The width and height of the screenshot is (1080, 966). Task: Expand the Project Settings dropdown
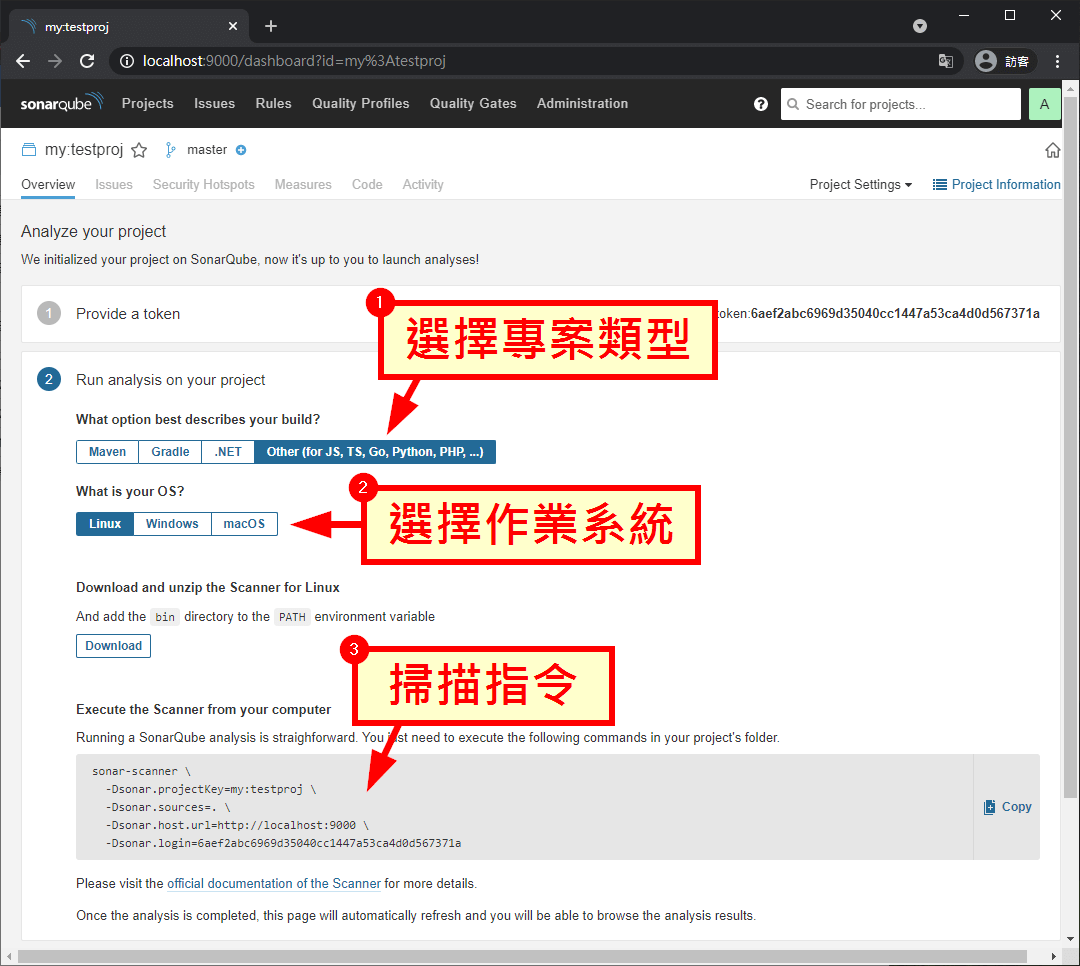click(860, 185)
